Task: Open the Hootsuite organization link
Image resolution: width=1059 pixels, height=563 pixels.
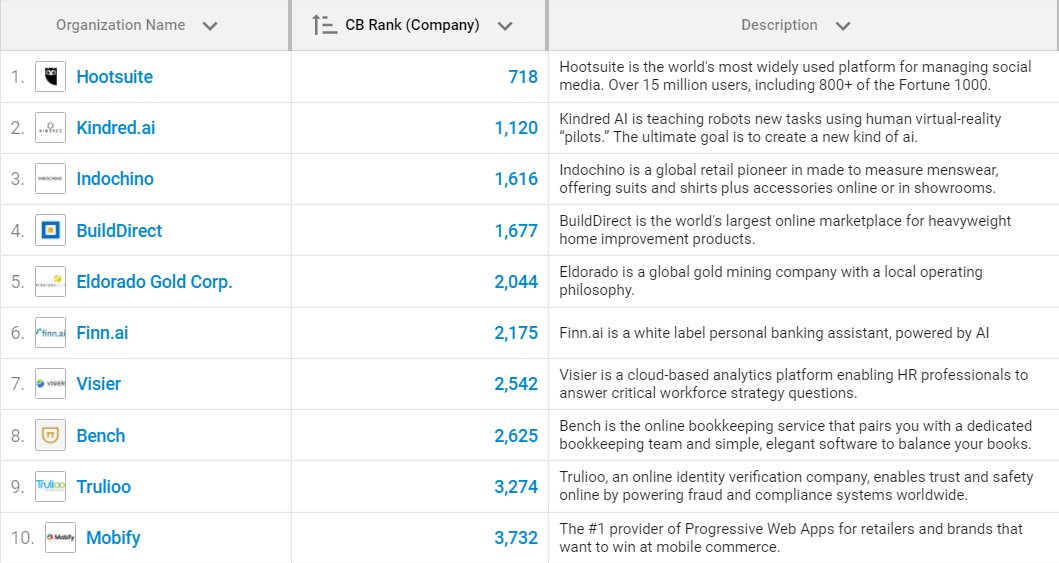Action: point(115,77)
